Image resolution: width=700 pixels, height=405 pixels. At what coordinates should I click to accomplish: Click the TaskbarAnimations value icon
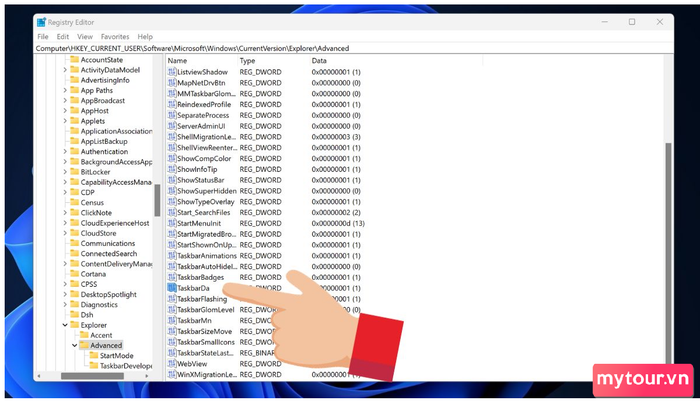pyautogui.click(x=172, y=256)
